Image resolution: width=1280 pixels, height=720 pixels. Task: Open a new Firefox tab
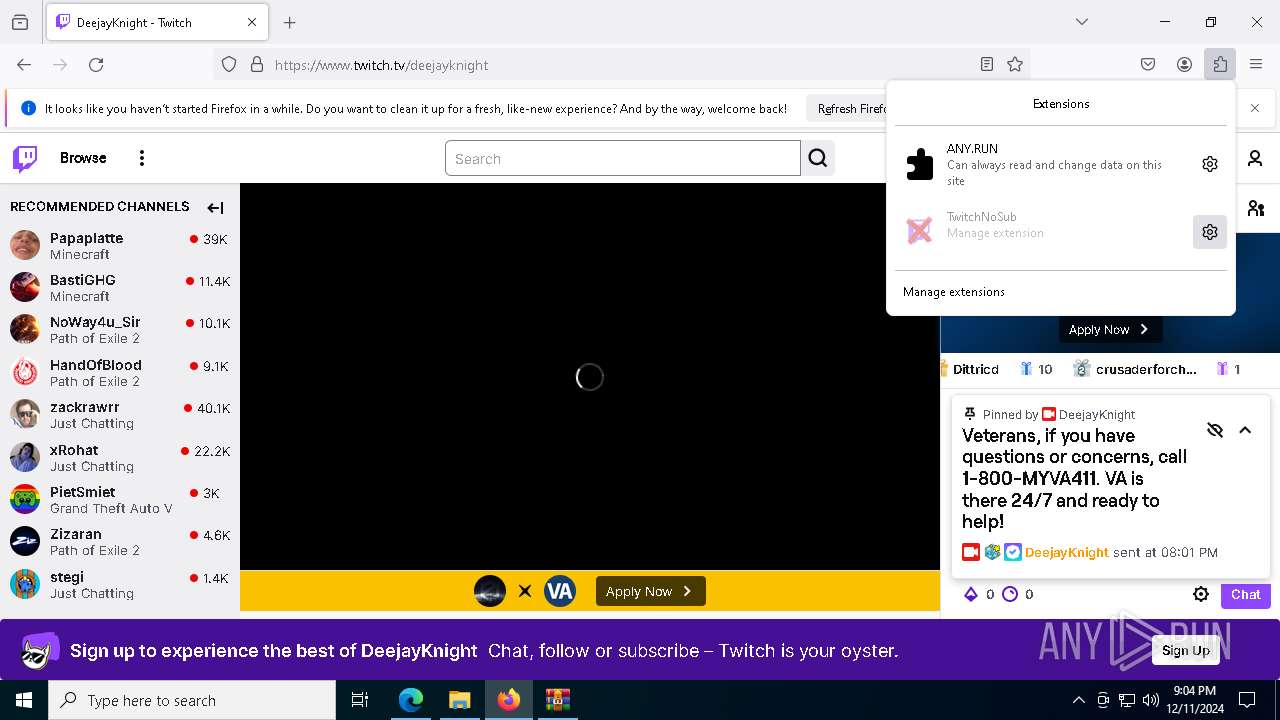(290, 22)
